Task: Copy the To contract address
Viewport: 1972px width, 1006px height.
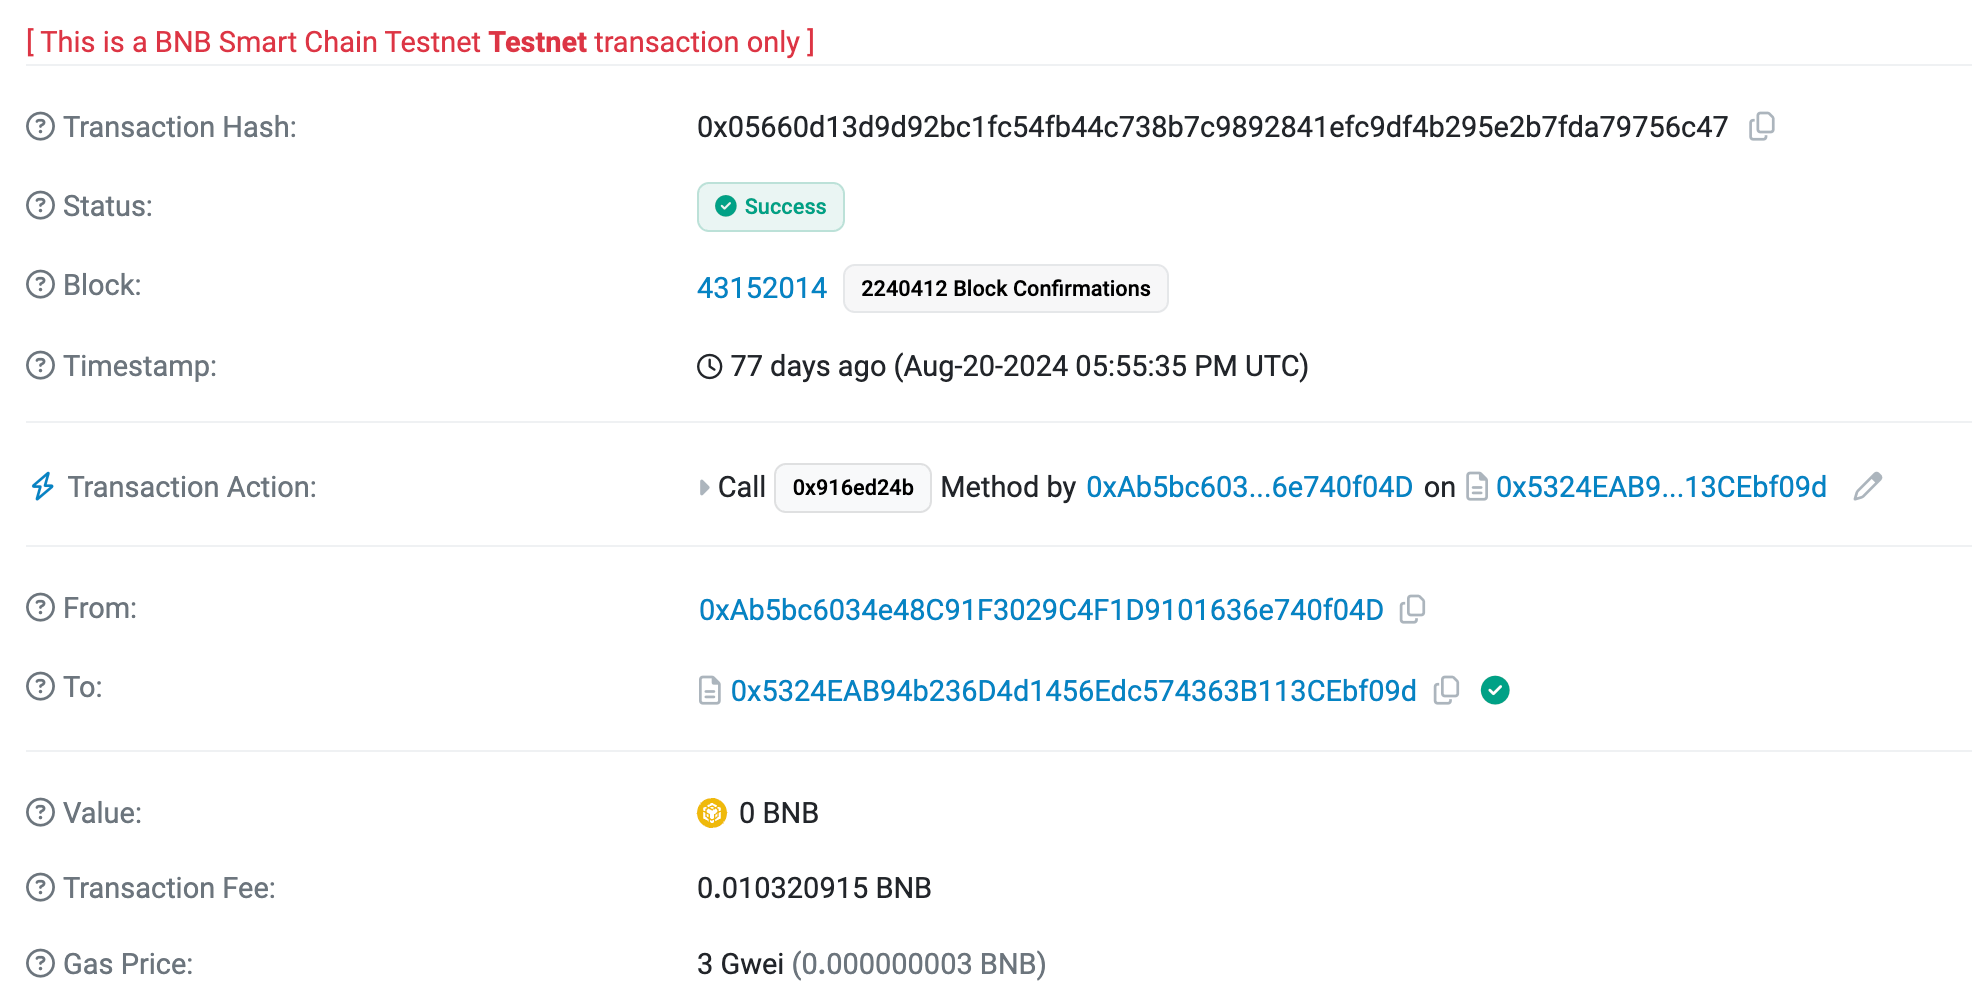Action: click(x=1446, y=691)
